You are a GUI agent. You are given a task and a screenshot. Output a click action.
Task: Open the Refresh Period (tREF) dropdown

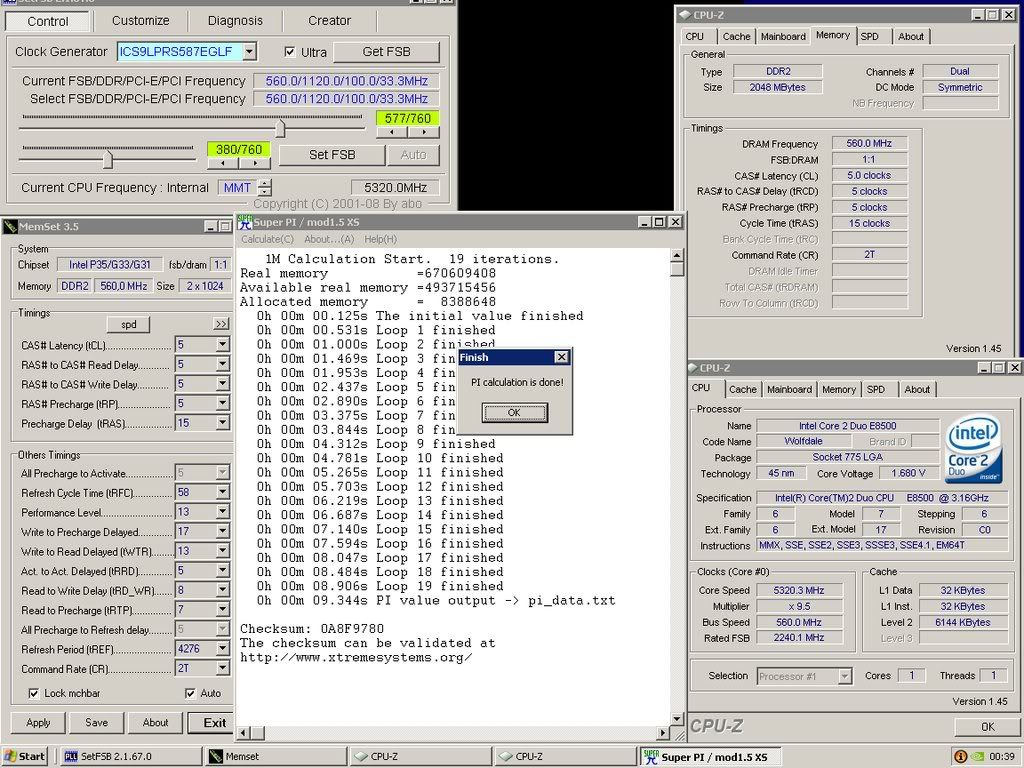pos(223,648)
